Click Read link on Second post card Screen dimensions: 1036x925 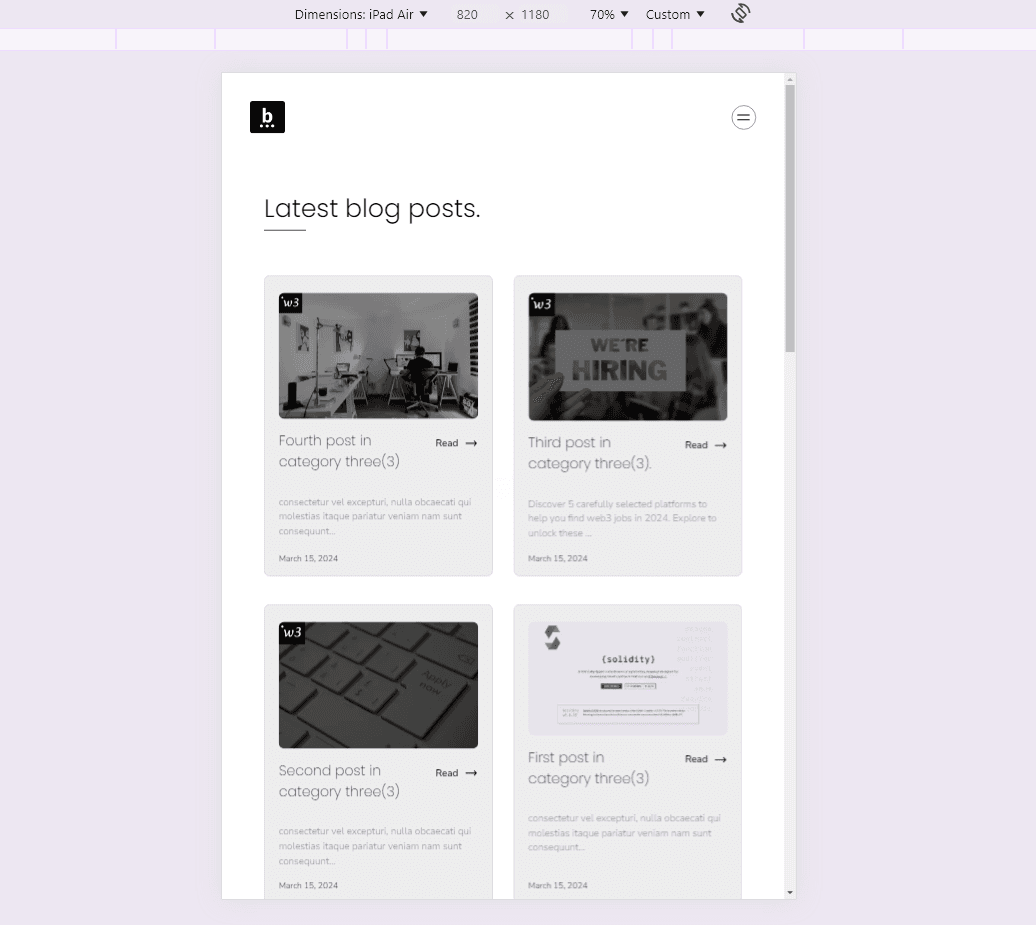point(447,772)
